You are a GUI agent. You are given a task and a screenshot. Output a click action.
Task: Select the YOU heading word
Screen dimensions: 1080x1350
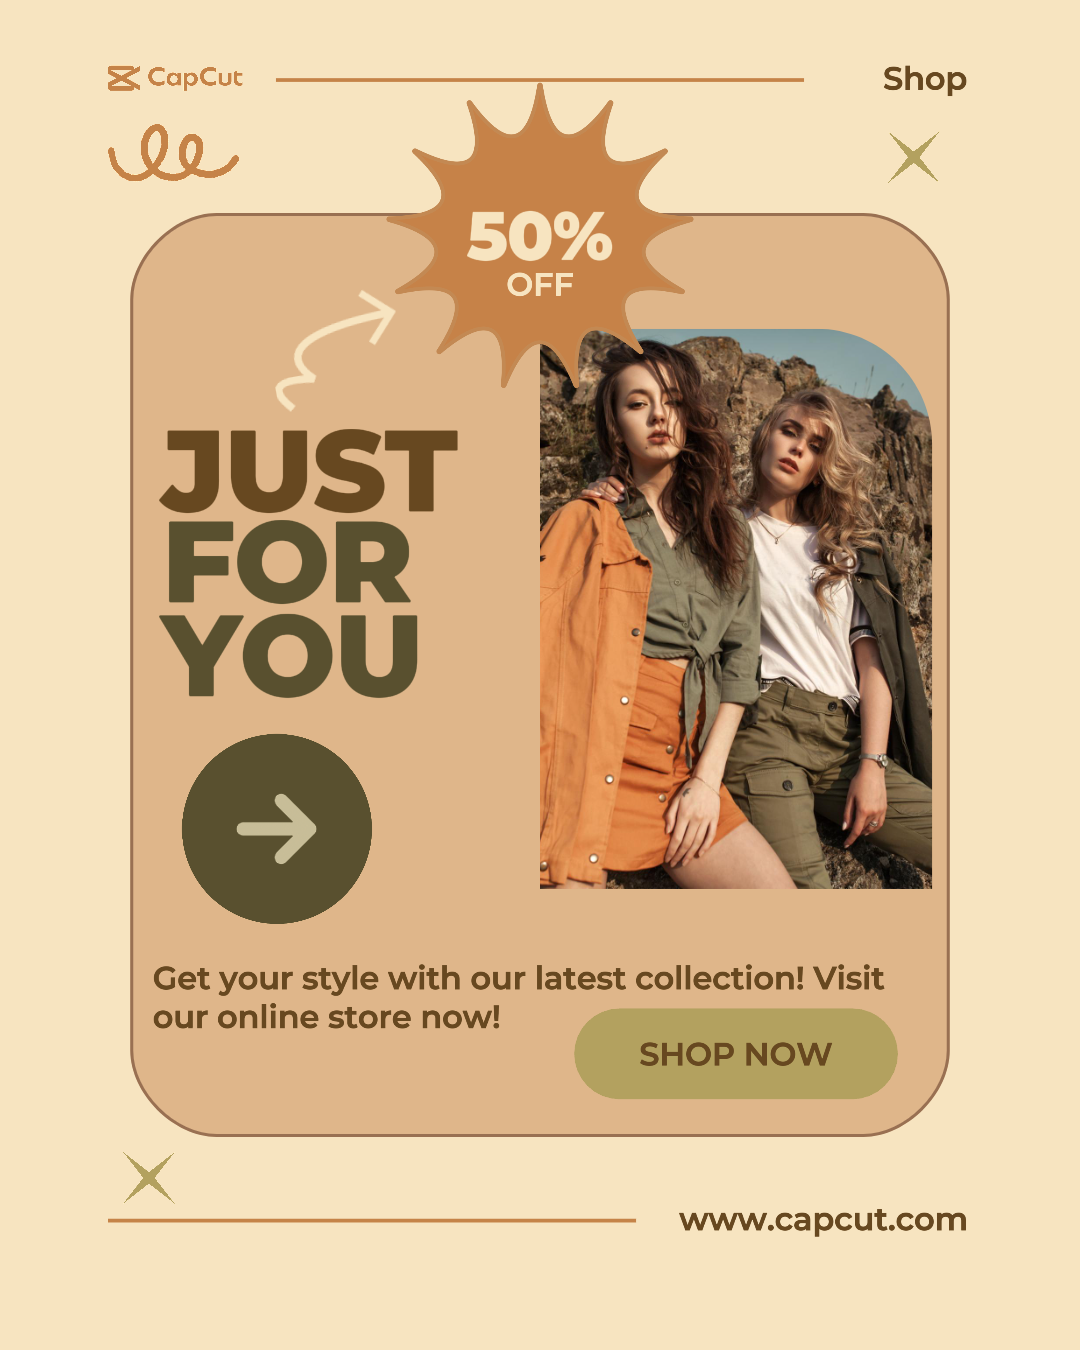pos(289,654)
